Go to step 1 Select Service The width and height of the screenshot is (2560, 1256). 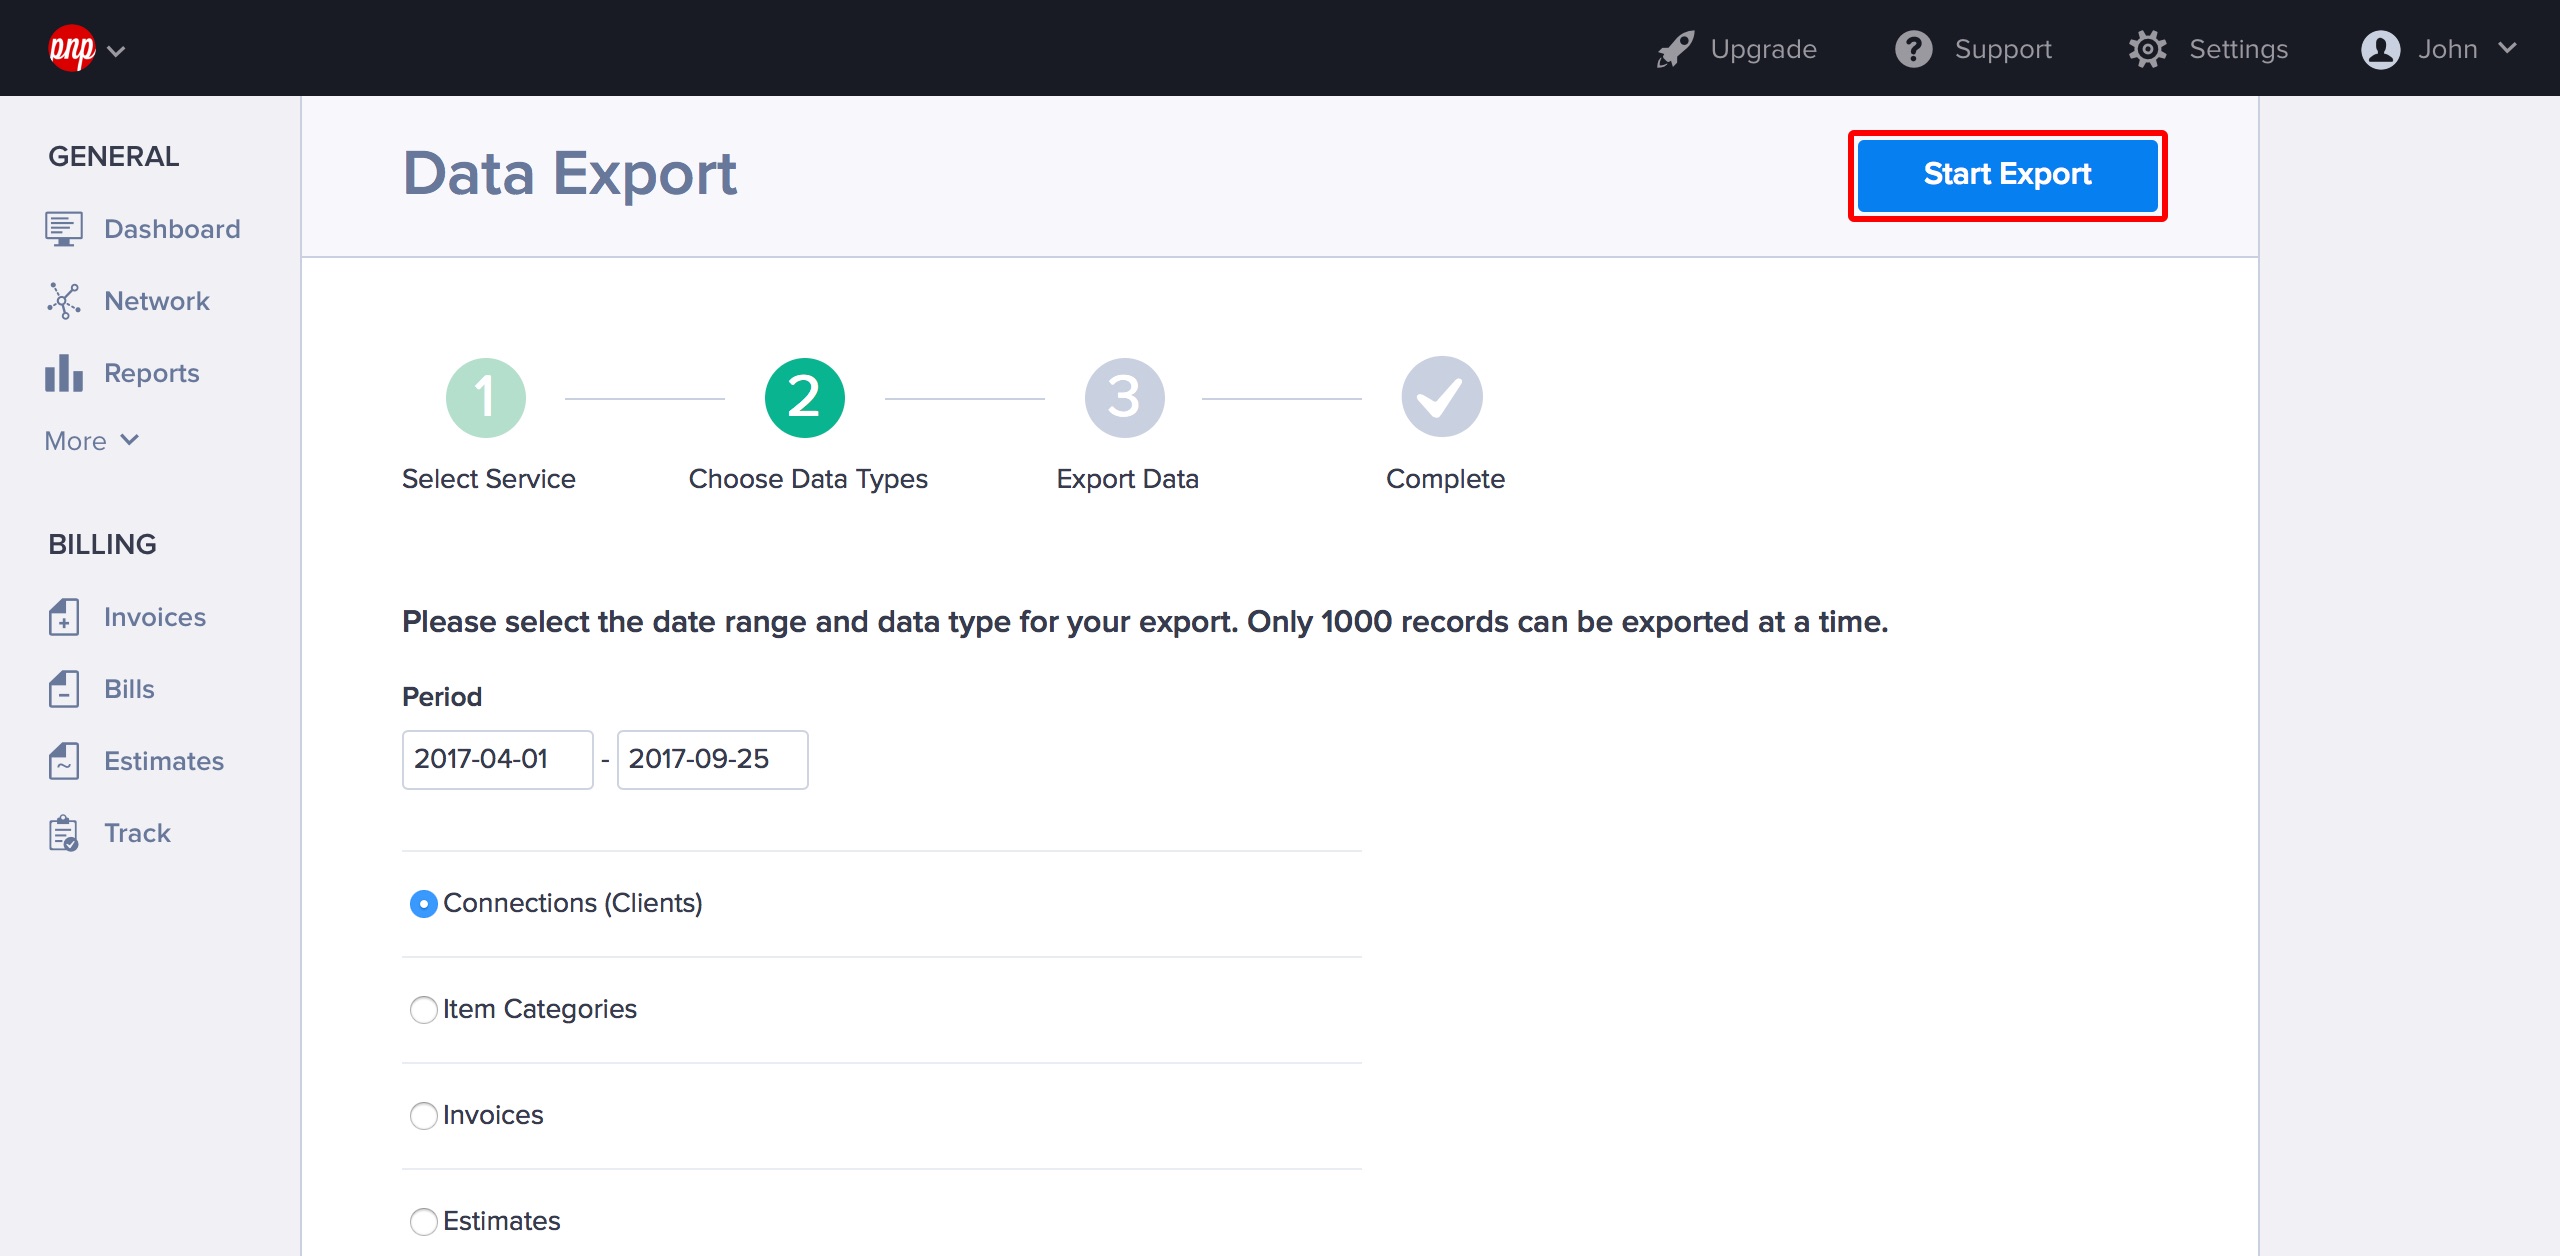[x=486, y=398]
